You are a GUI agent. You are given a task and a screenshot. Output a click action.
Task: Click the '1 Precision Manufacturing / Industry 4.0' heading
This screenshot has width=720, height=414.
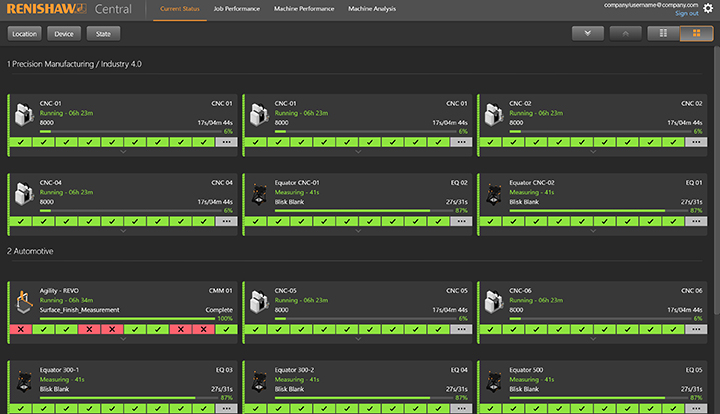click(74, 64)
